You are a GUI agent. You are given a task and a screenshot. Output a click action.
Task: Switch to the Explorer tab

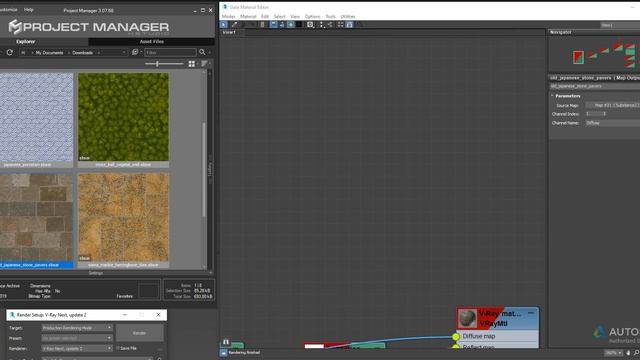[25, 42]
